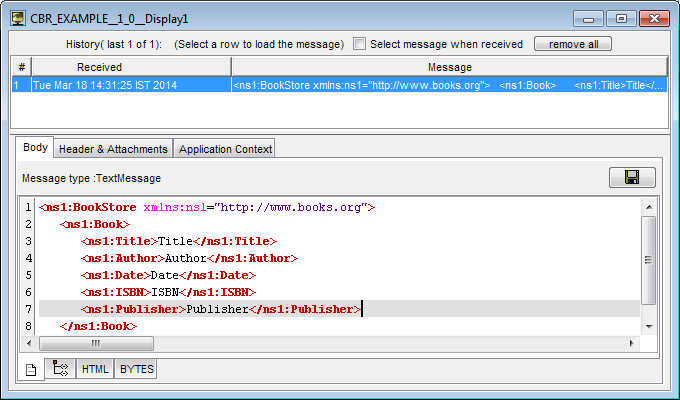Save the message with the floppy disk icon
Viewport: 680px width, 400px height.
(x=632, y=177)
